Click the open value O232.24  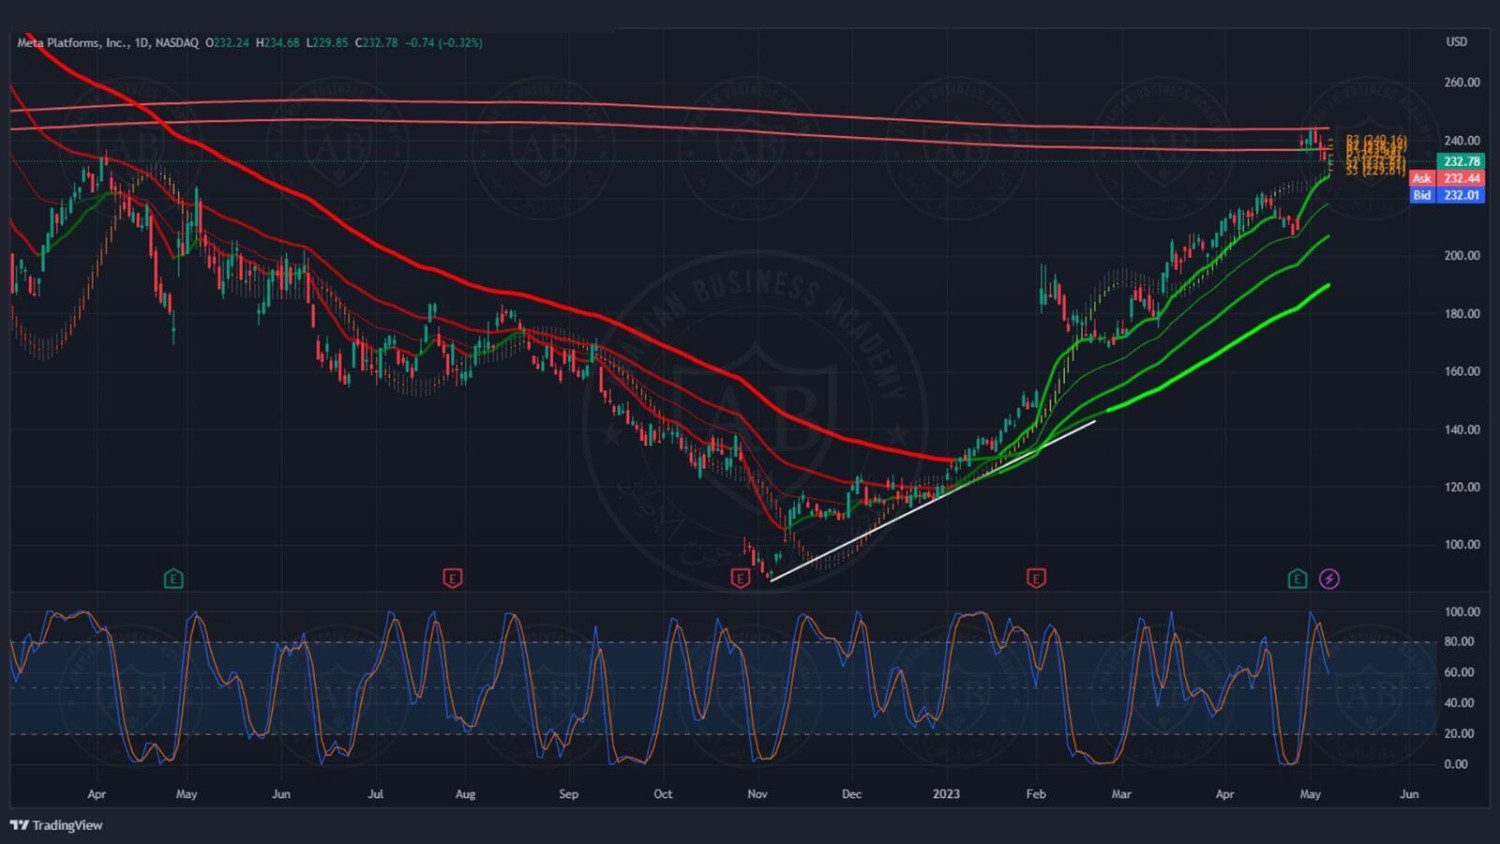(227, 43)
